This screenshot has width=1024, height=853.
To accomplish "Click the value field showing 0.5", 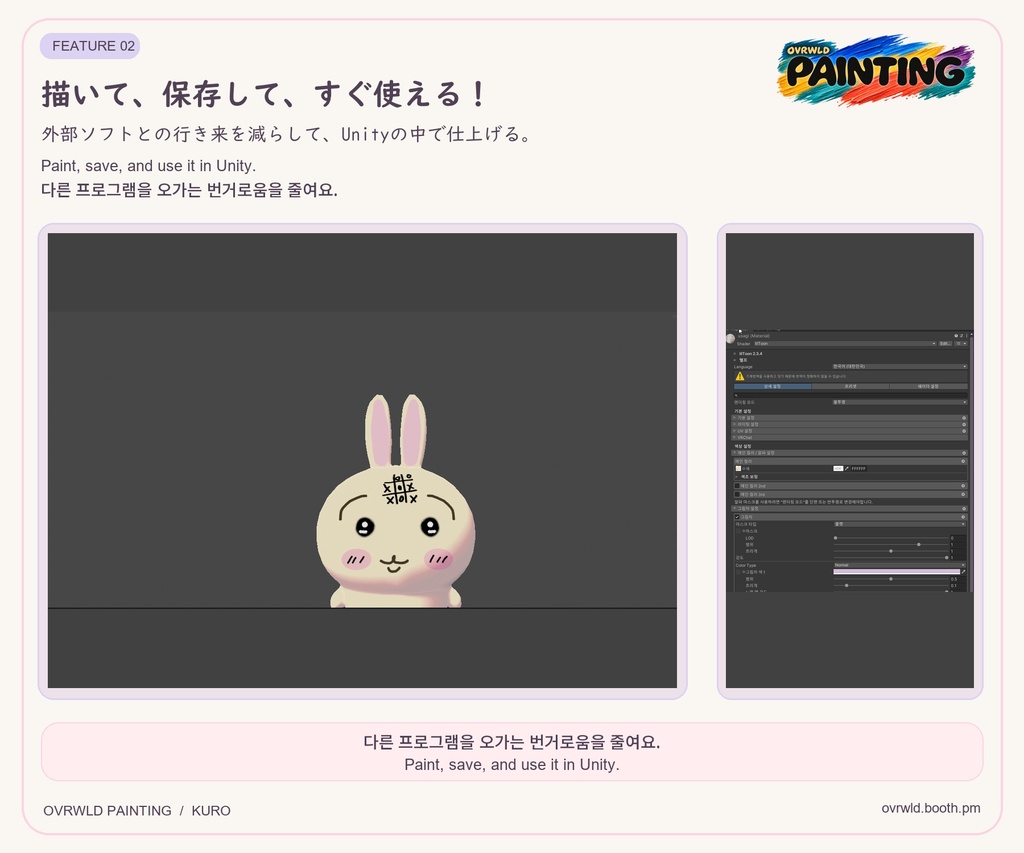I will click(958, 579).
